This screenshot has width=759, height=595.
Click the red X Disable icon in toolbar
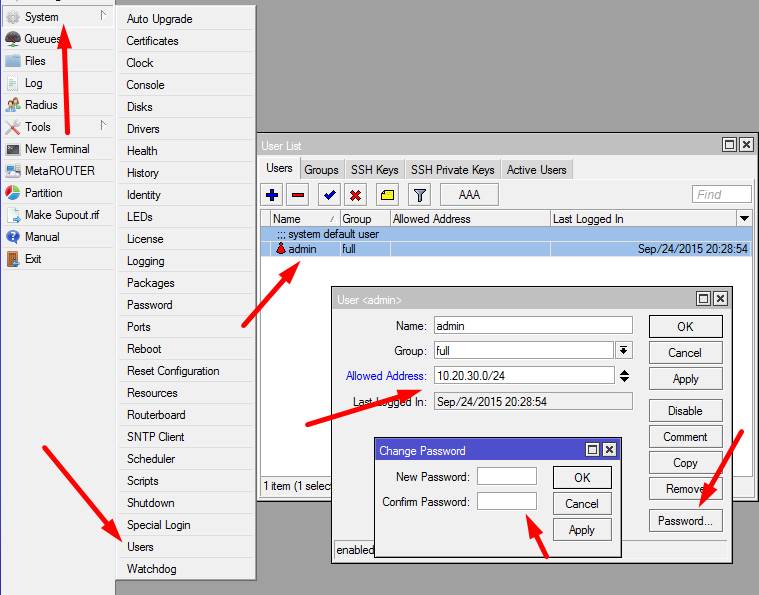tap(355, 195)
